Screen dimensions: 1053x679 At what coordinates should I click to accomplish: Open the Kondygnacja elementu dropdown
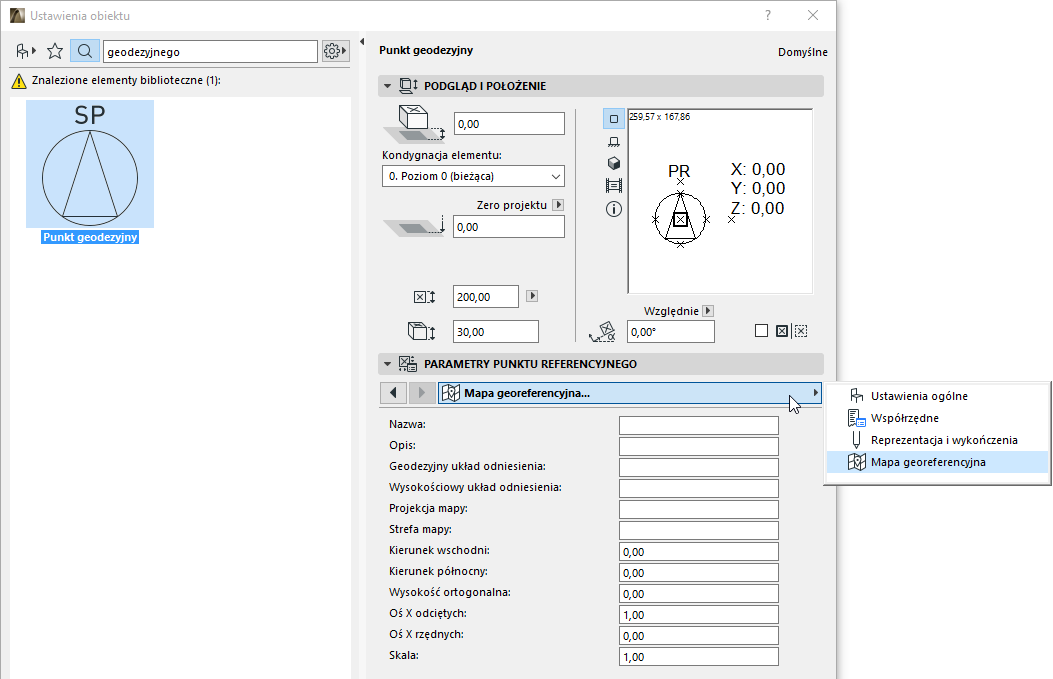(x=473, y=176)
